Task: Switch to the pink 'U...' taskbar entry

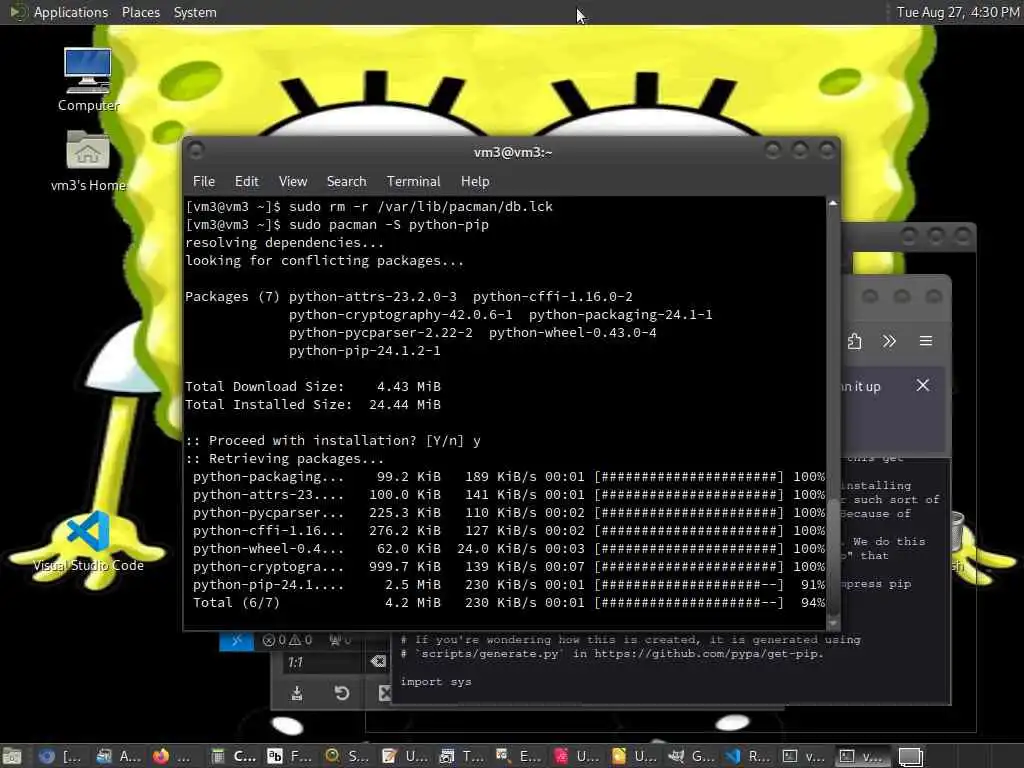Action: 575,756
